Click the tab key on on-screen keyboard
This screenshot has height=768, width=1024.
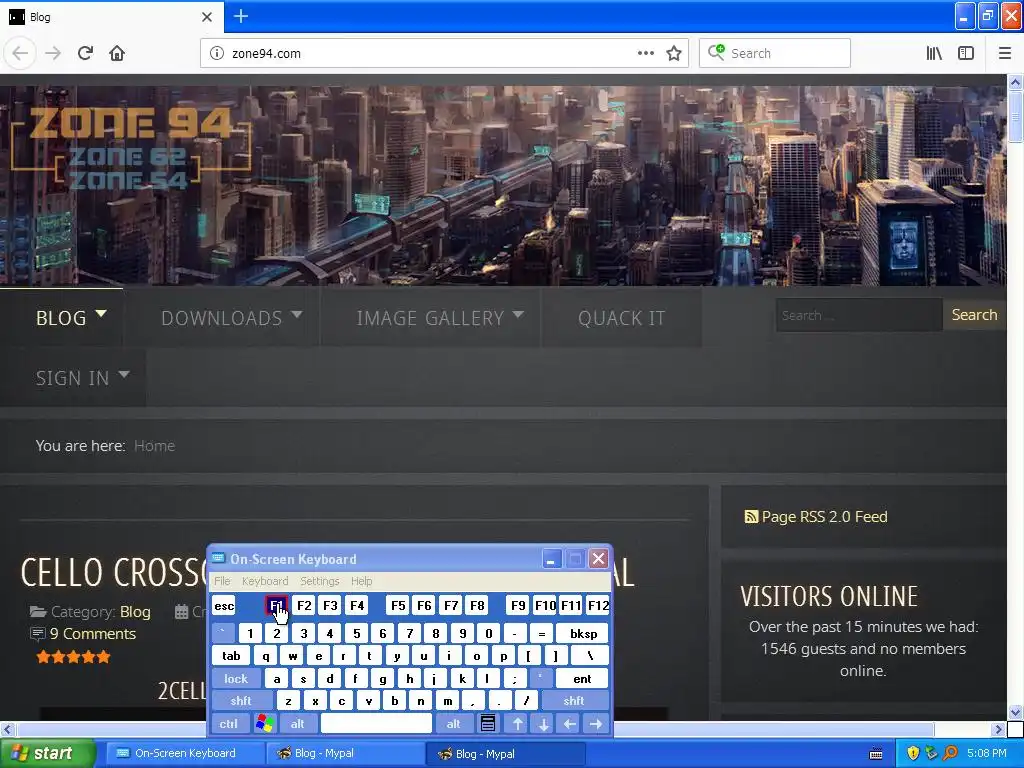pos(231,656)
